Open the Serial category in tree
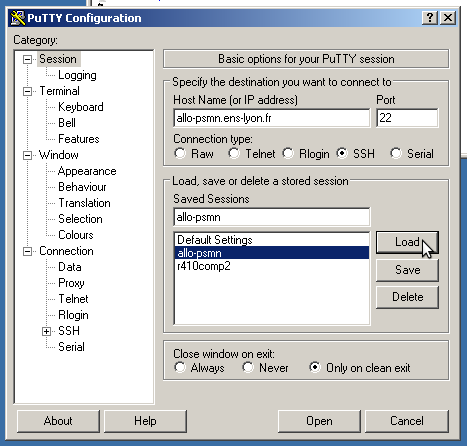Image resolution: width=467 pixels, height=446 pixels. tap(71, 347)
